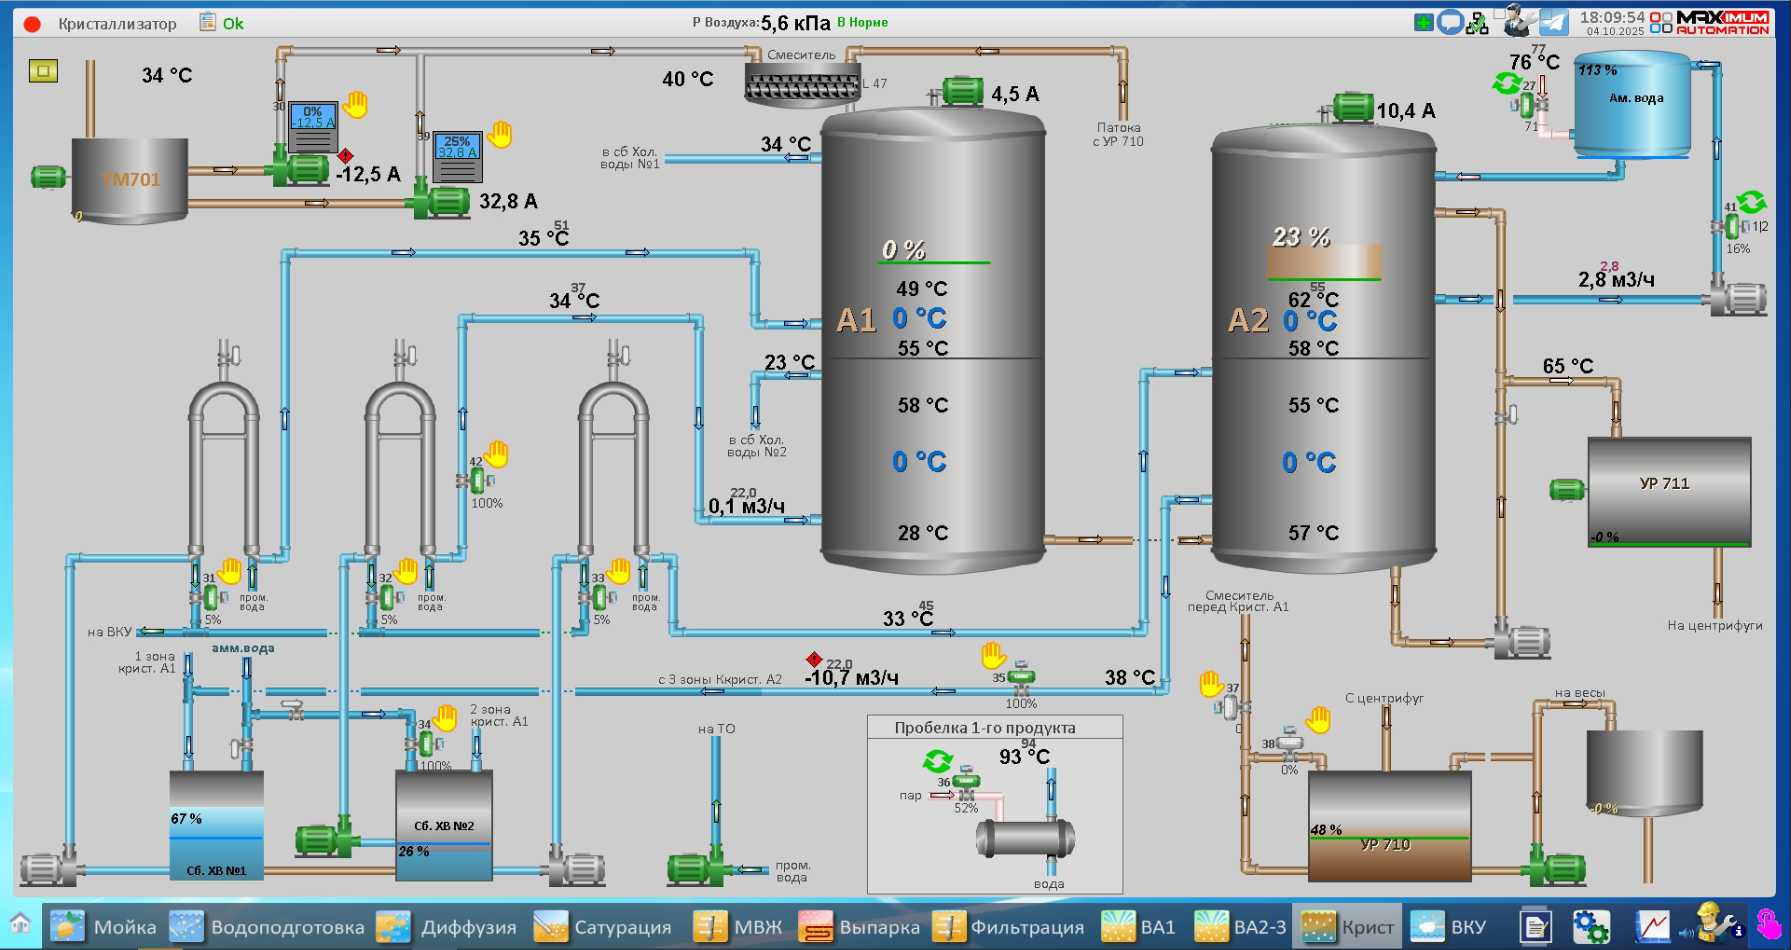This screenshot has height=950, width=1791.
Task: Toggle manual mode hand beside valve 35
Action: click(x=993, y=656)
